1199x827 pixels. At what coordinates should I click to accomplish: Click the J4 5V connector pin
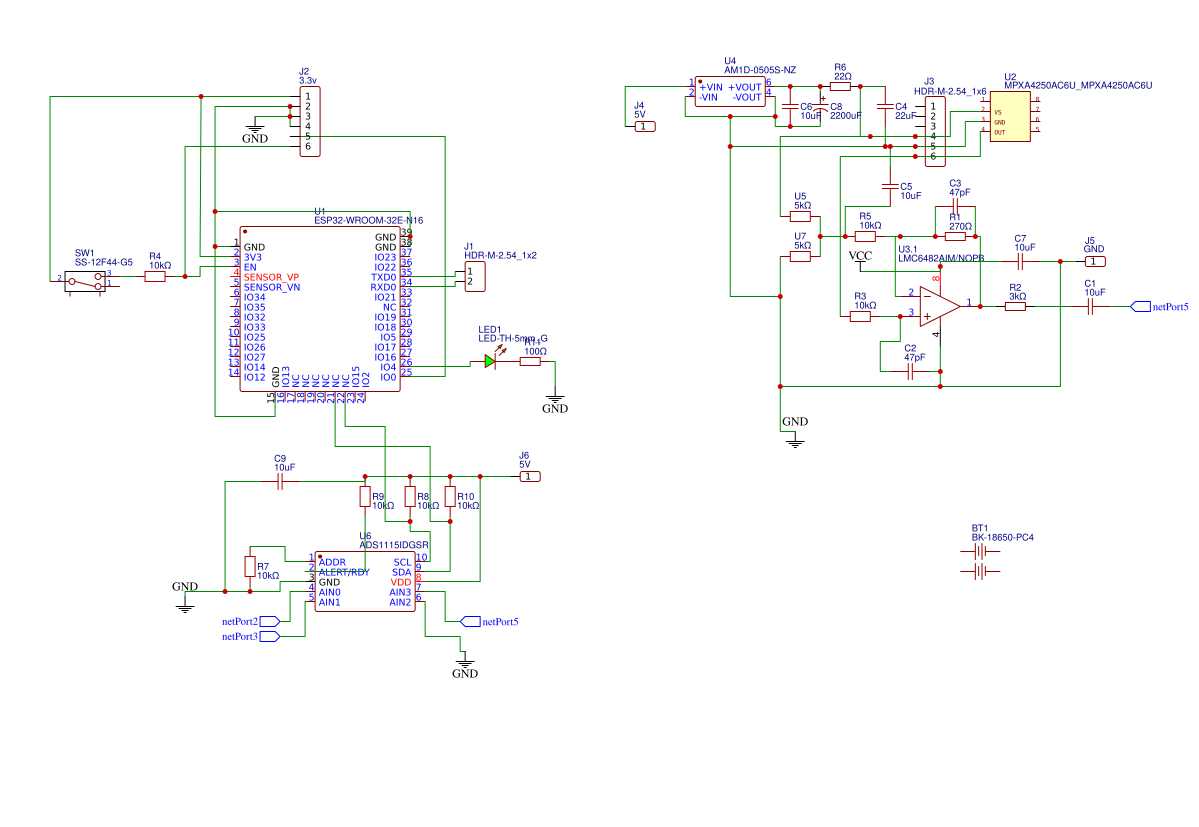coord(645,126)
